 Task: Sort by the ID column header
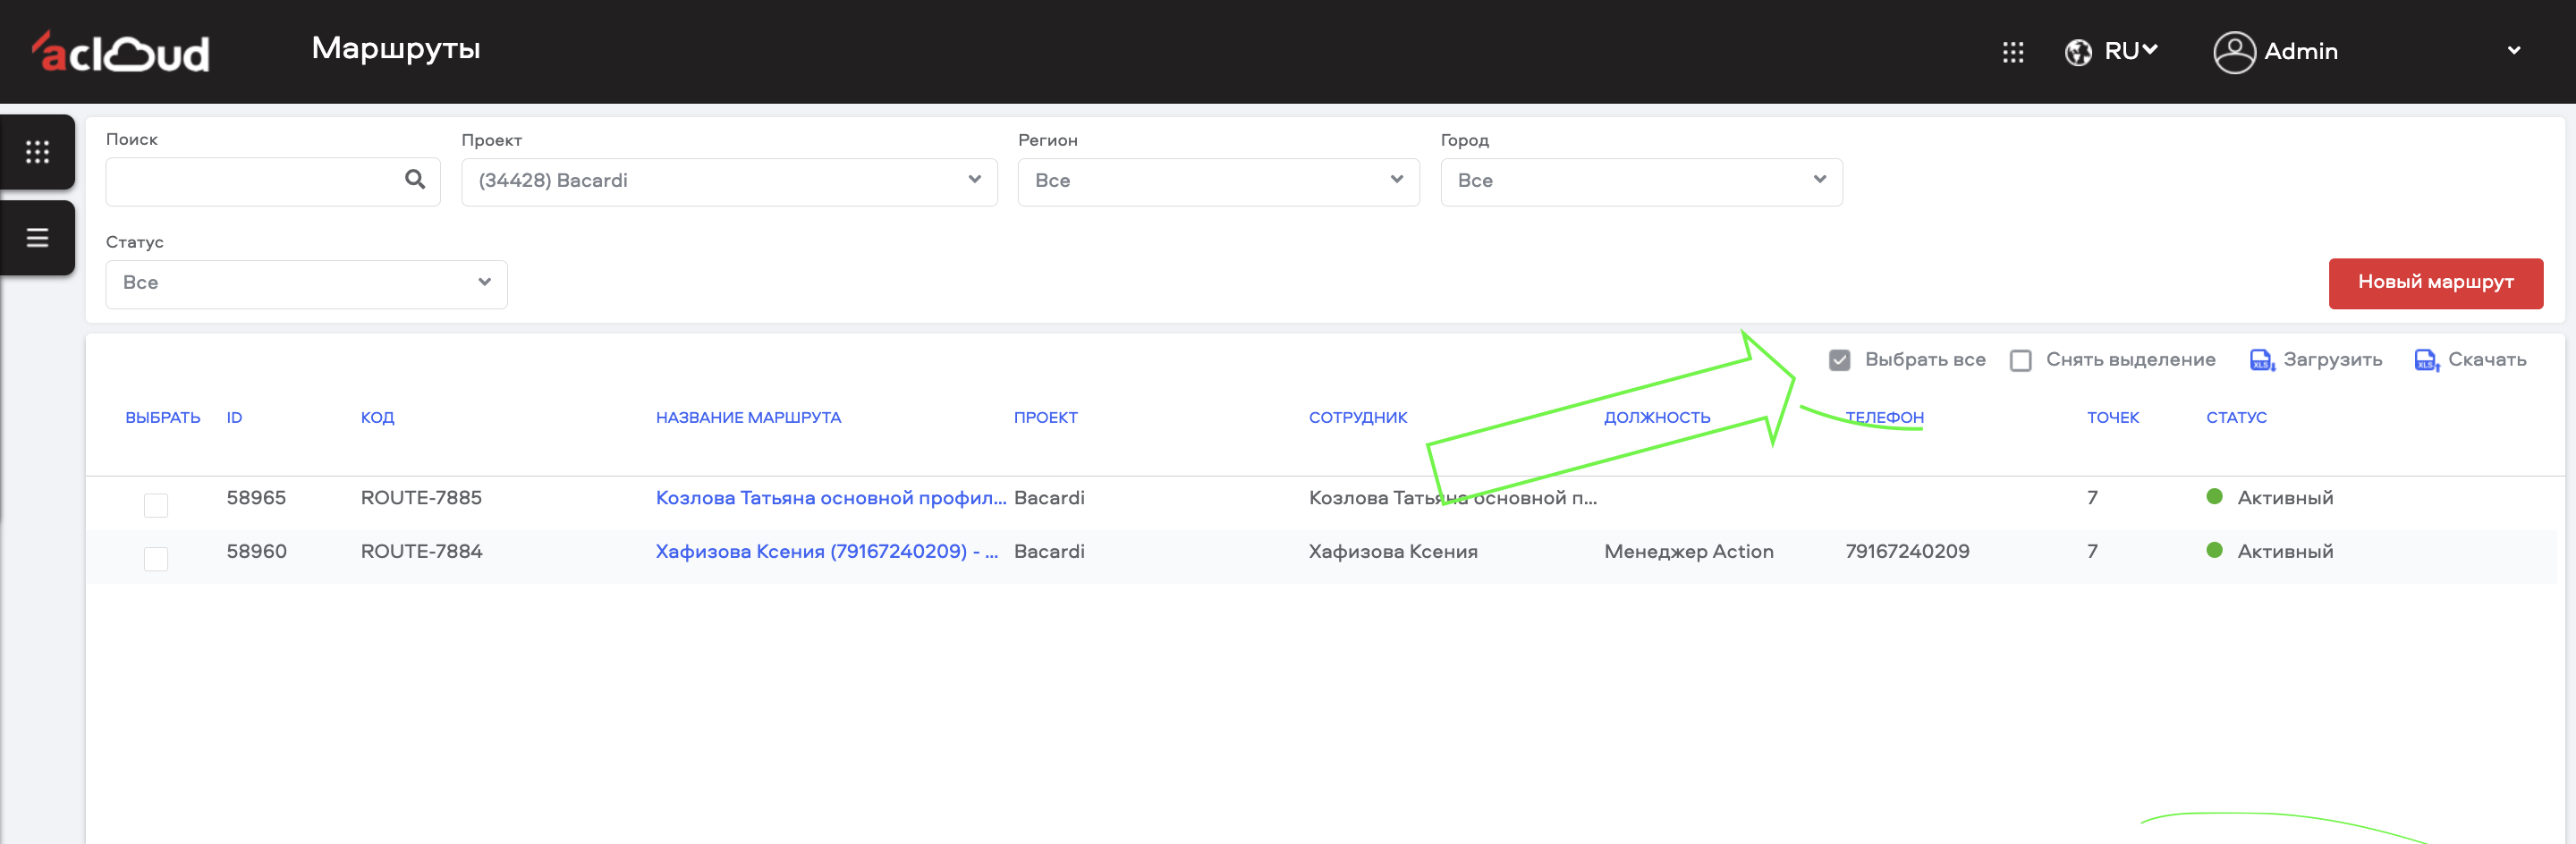234,418
